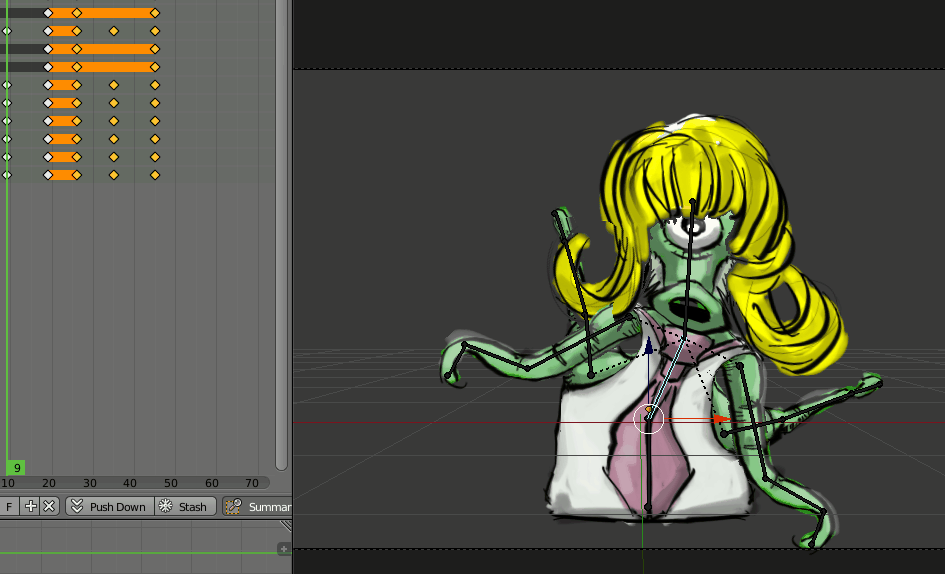This screenshot has height=574, width=945.
Task: Expand hidden region with small plus tab
Action: 284,549
